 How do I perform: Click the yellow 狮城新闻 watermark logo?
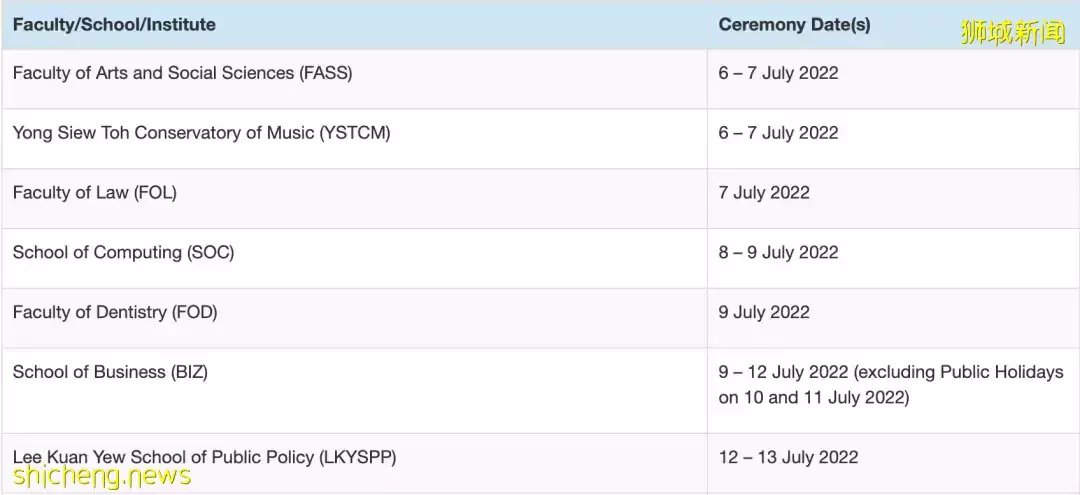pos(1013,32)
